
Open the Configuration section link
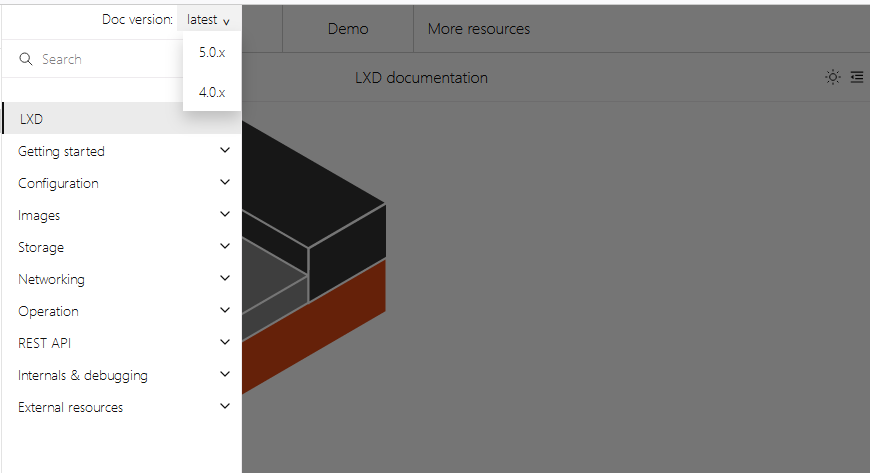pyautogui.click(x=58, y=183)
